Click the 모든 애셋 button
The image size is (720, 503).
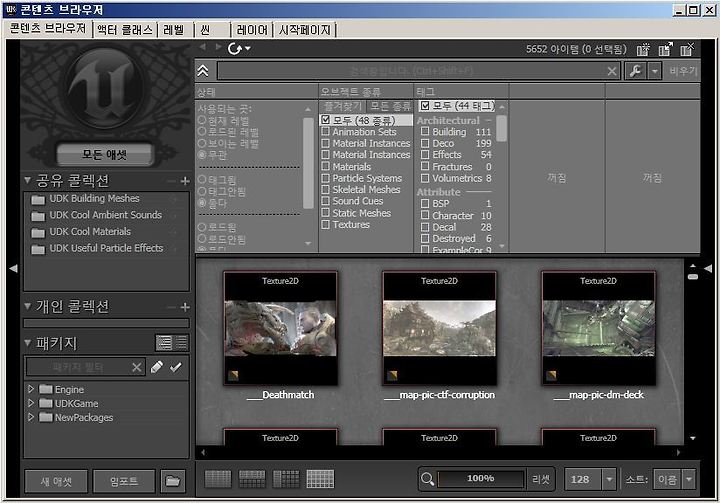105,154
